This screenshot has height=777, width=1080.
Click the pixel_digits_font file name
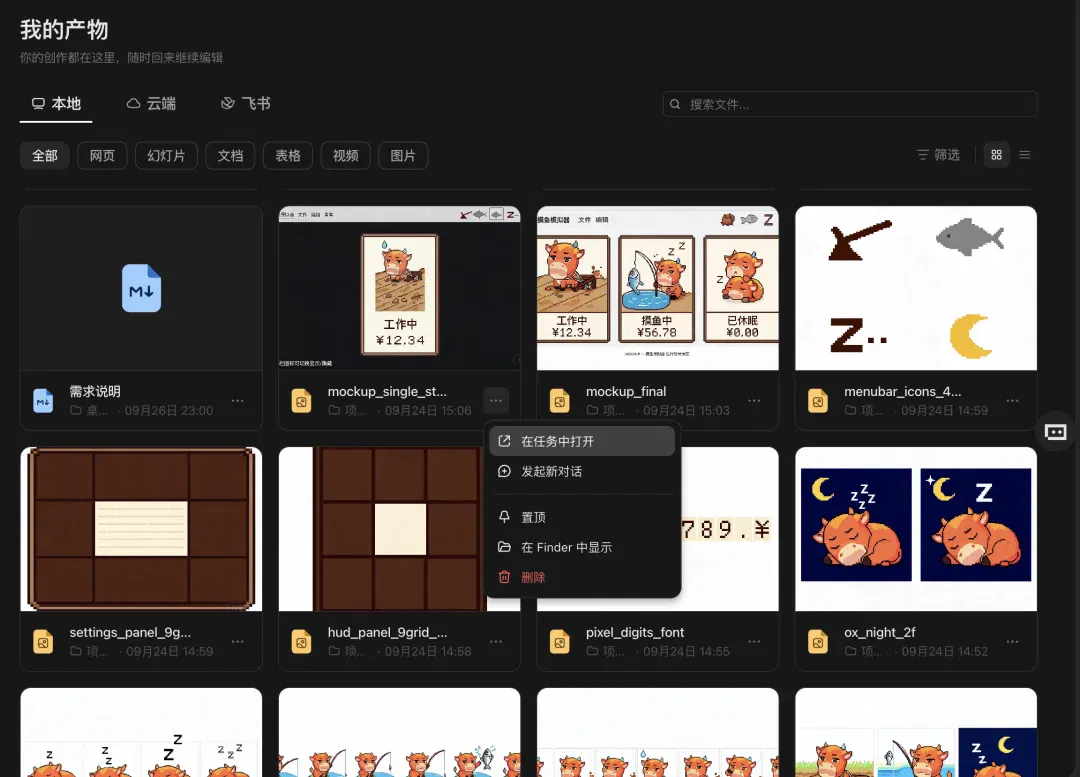(x=635, y=632)
